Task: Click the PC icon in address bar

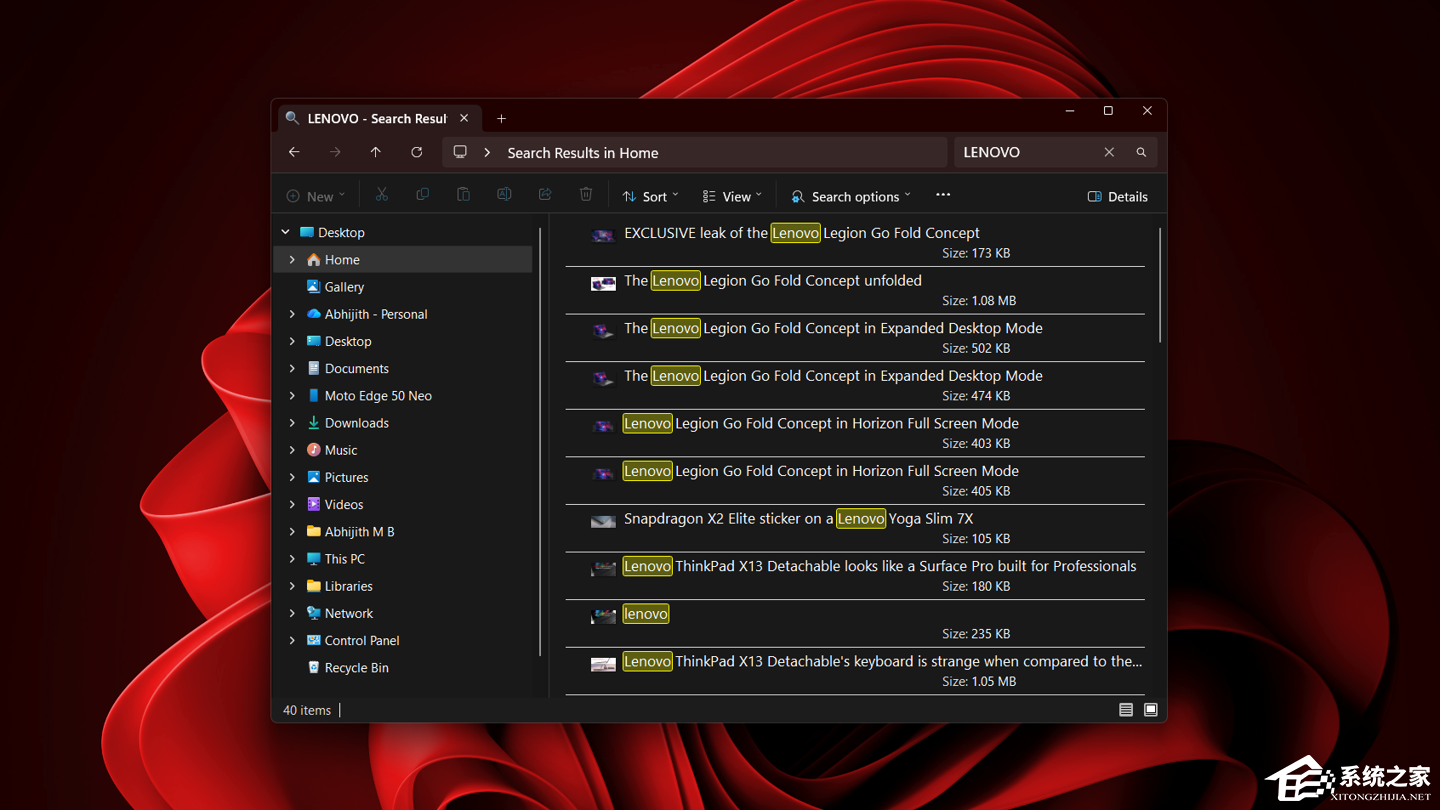Action: (x=460, y=152)
